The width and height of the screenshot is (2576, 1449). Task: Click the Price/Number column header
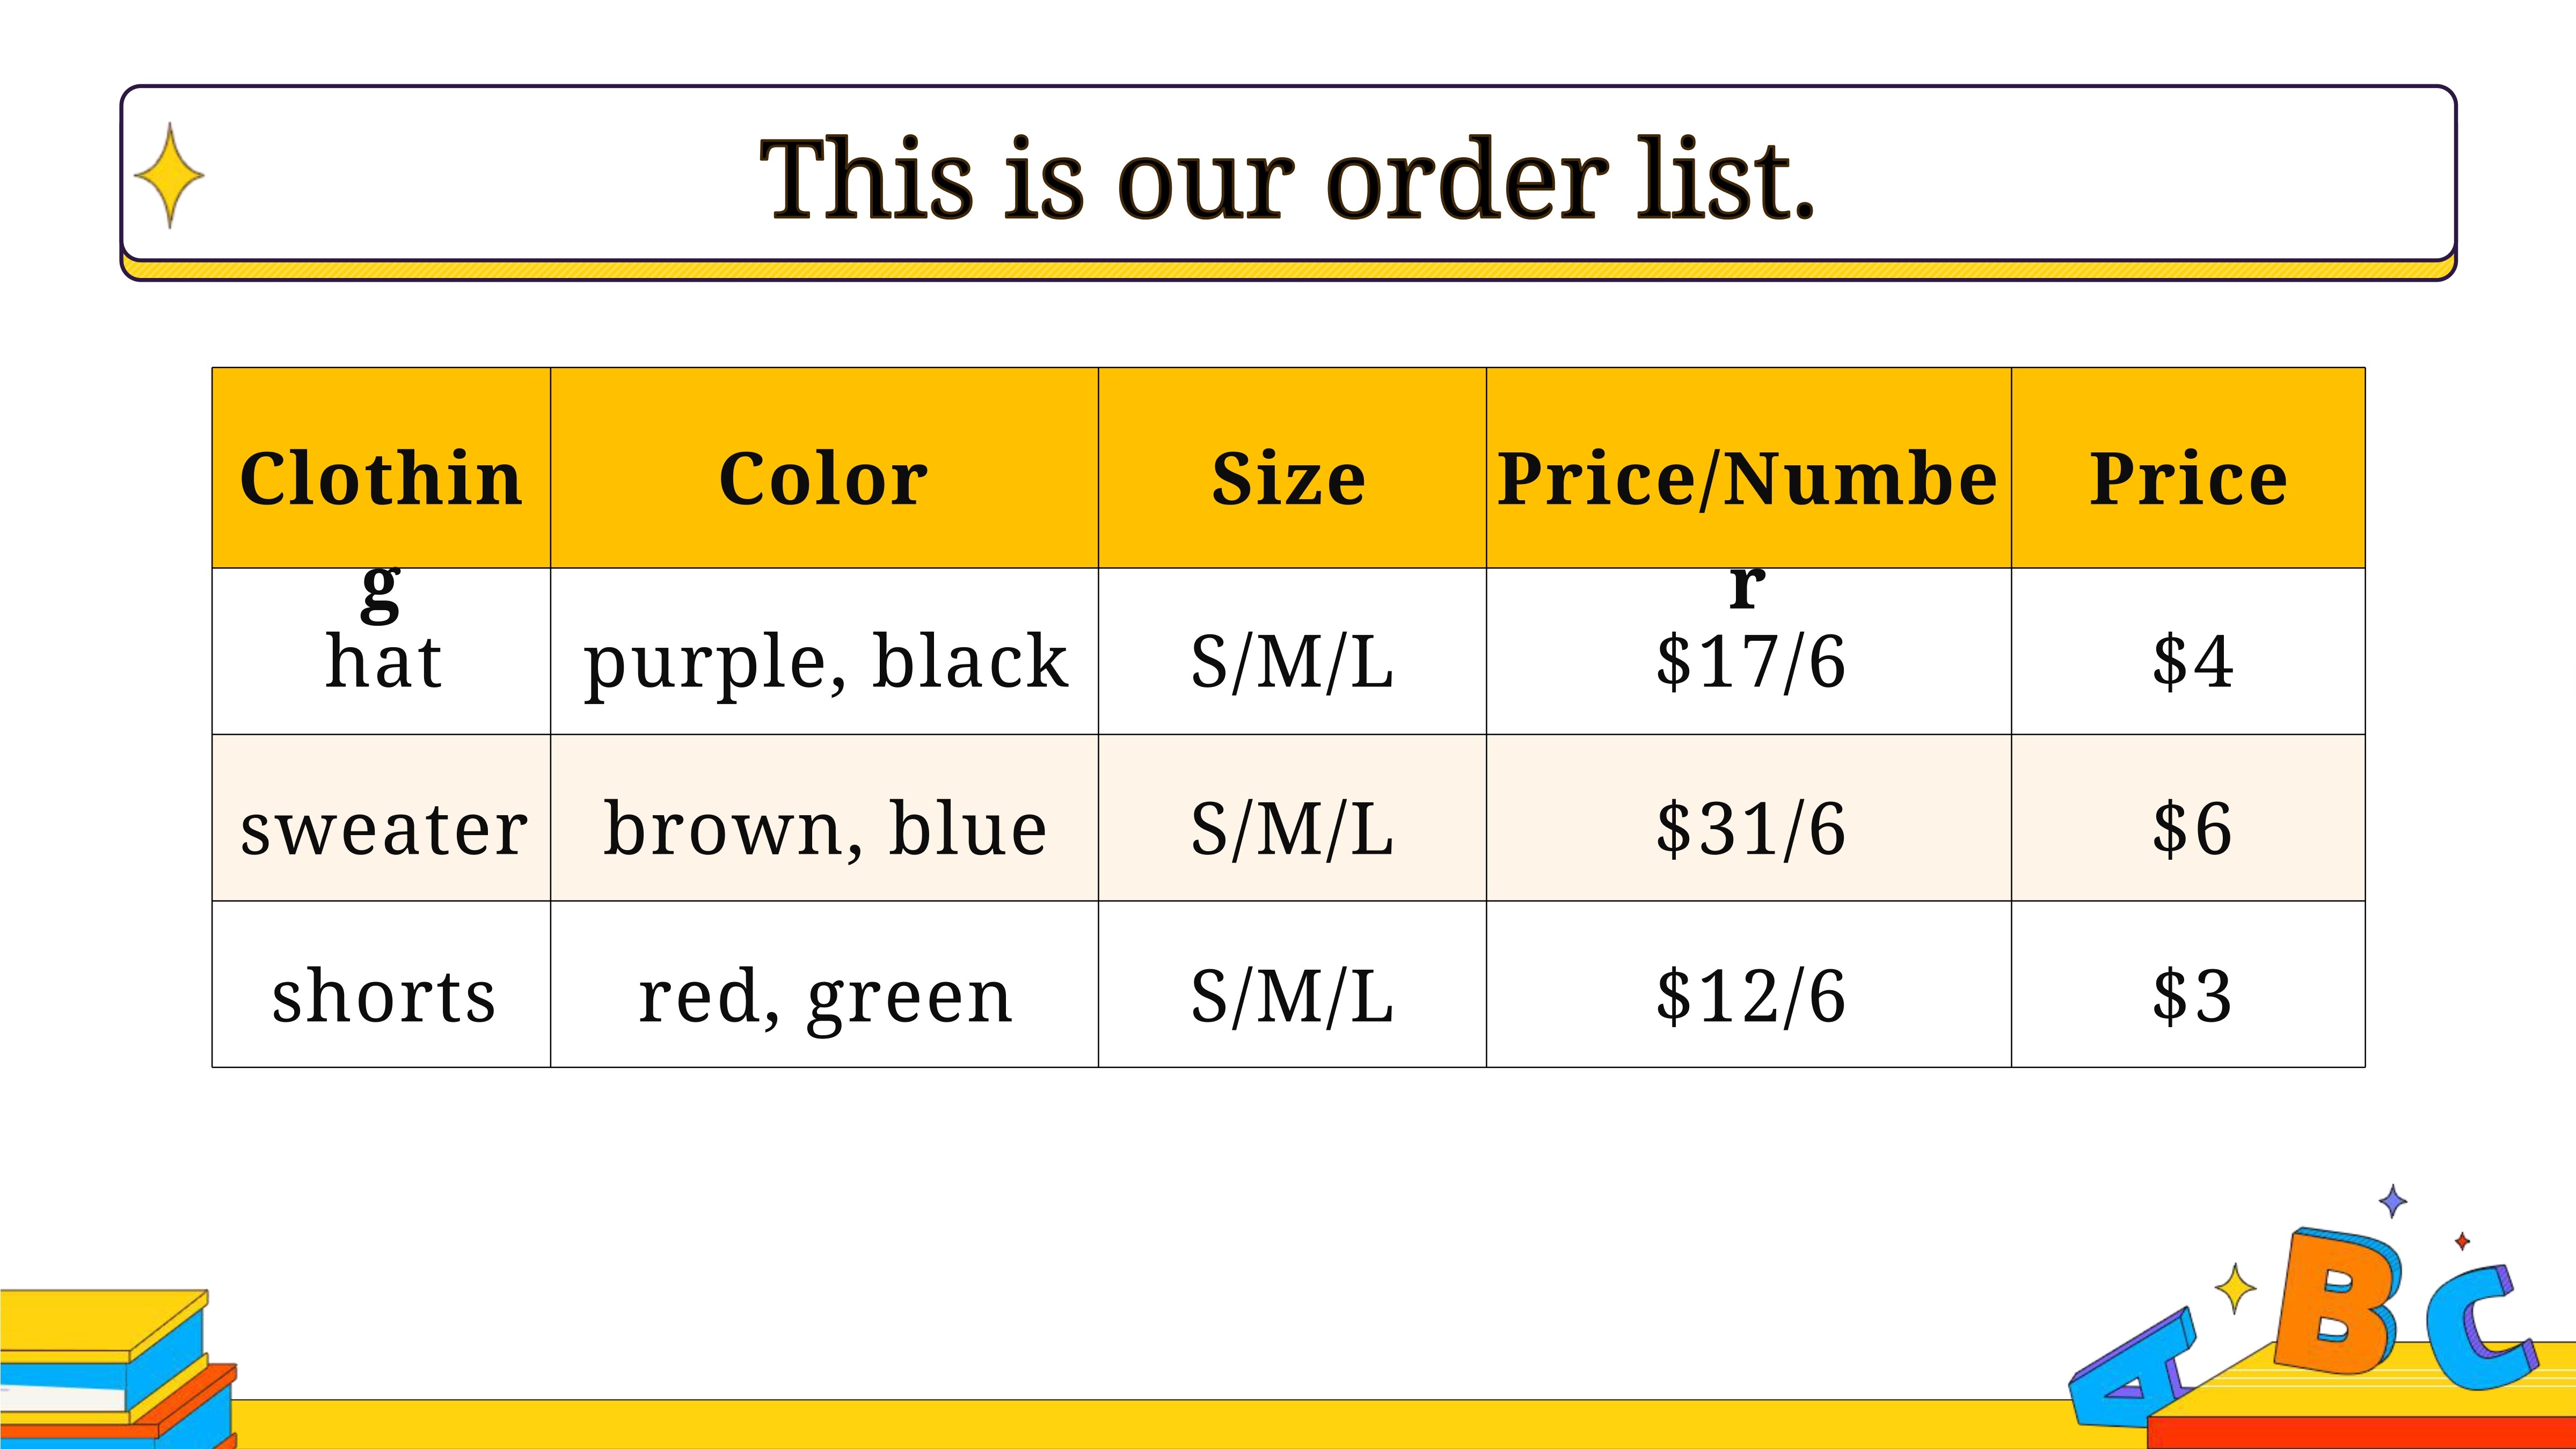click(1748, 468)
